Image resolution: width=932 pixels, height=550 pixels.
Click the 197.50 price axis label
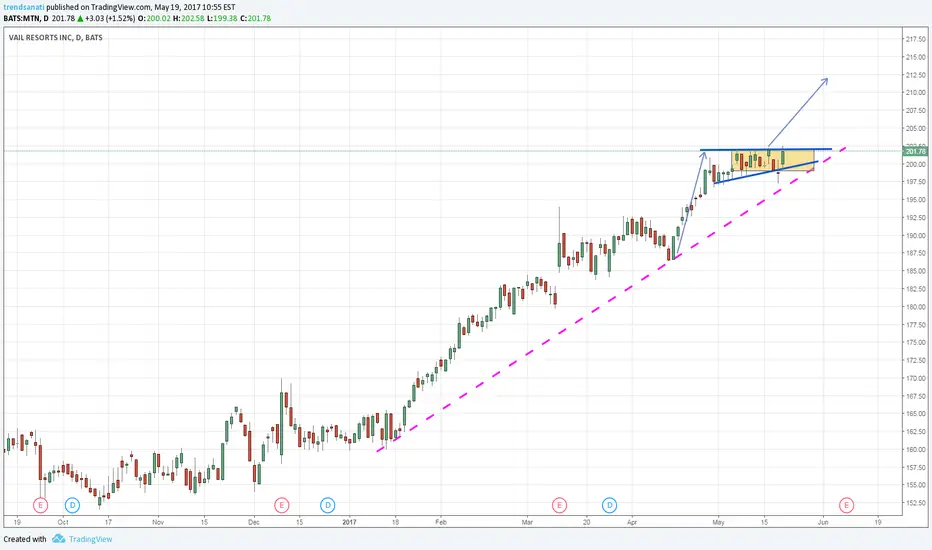click(x=915, y=182)
